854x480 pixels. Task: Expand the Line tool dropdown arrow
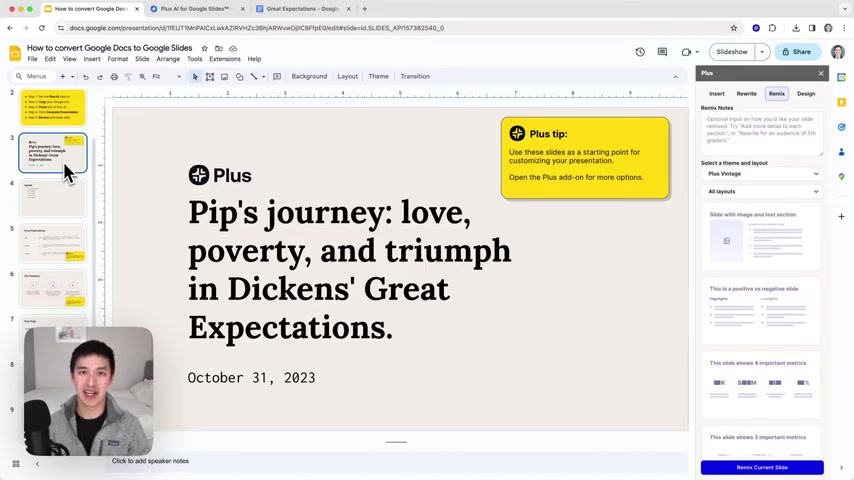pos(264,77)
